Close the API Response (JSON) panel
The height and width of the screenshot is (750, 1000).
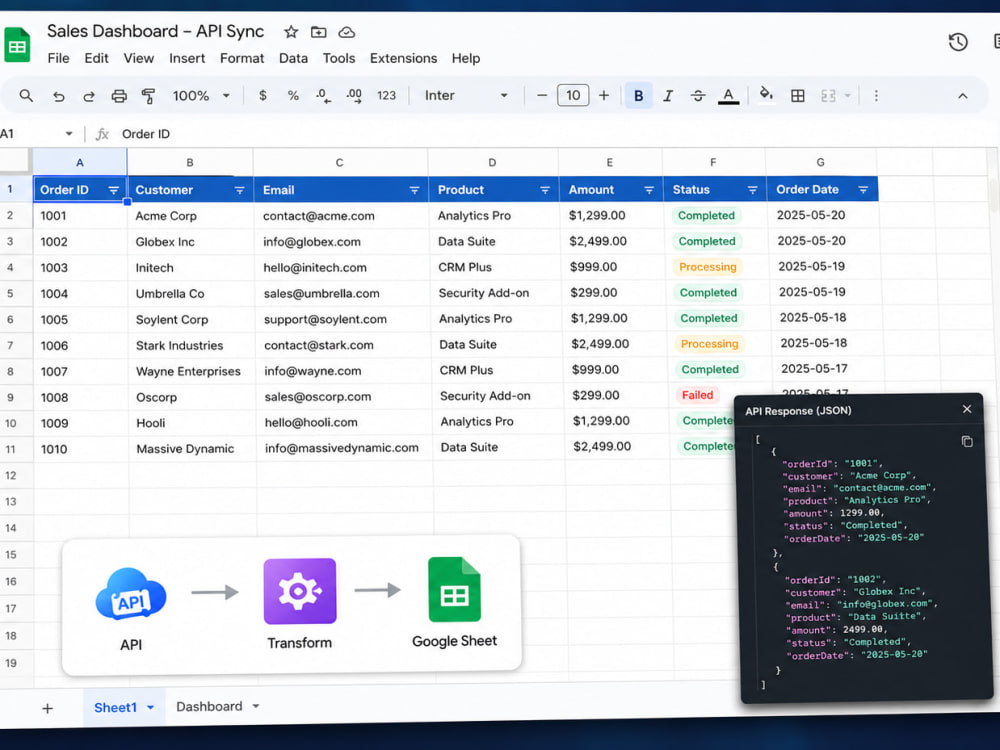pos(967,409)
